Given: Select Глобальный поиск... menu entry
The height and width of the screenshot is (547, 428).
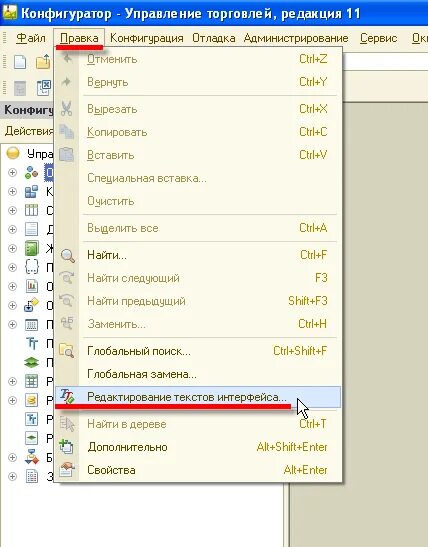Looking at the screenshot, I should (x=198, y=351).
